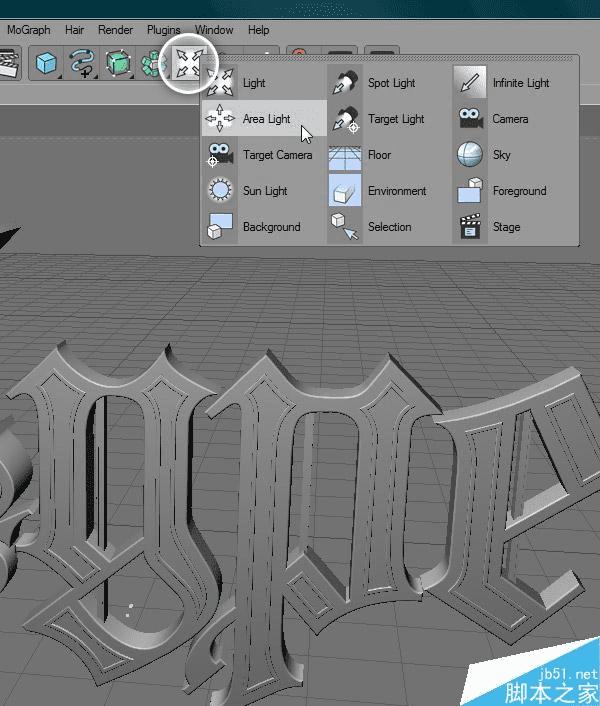600x706 pixels.
Task: Select the Spot Light icon
Action: [345, 82]
